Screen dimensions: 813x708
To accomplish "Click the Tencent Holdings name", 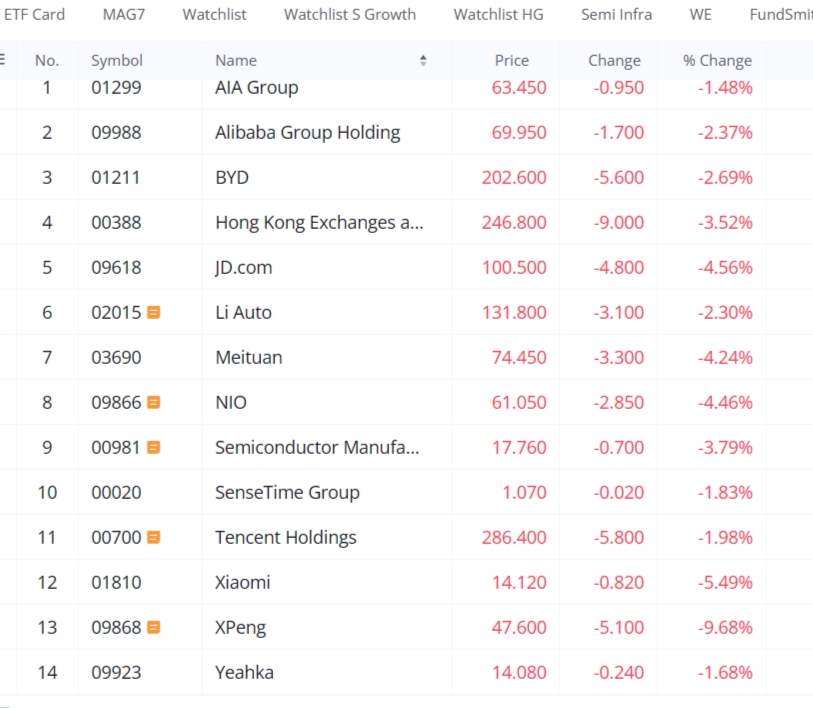I will tap(285, 537).
